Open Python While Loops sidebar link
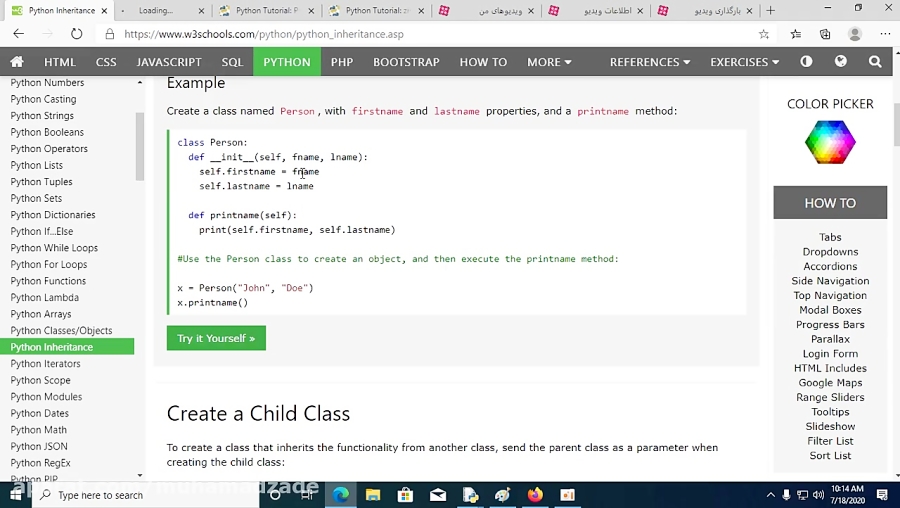The width and height of the screenshot is (900, 508). tap(54, 248)
